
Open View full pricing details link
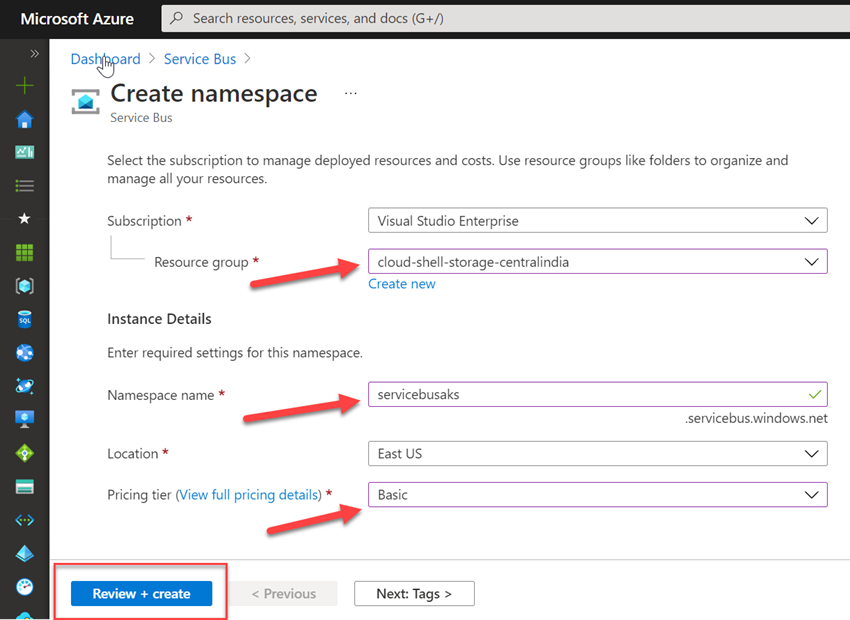point(249,495)
